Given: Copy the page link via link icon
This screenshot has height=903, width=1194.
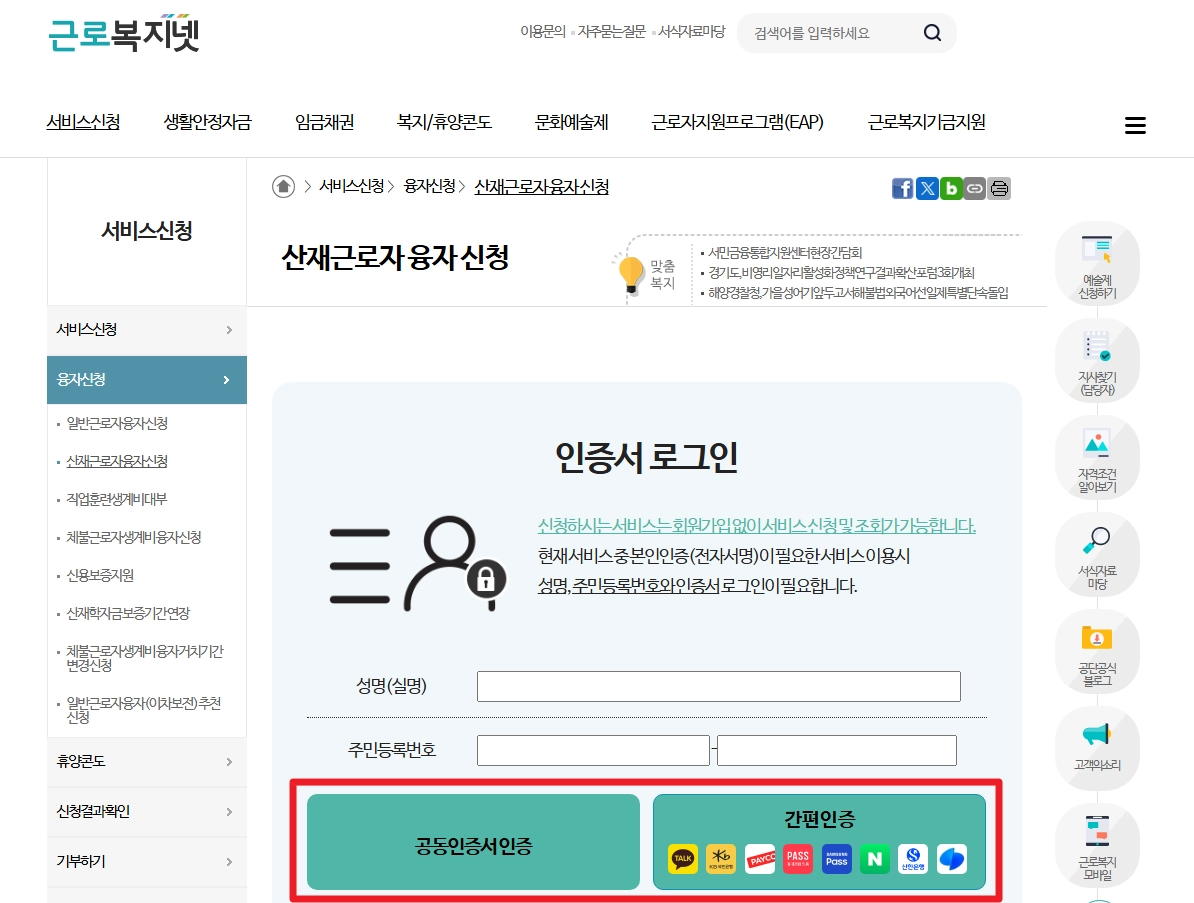Looking at the screenshot, I should click(975, 188).
